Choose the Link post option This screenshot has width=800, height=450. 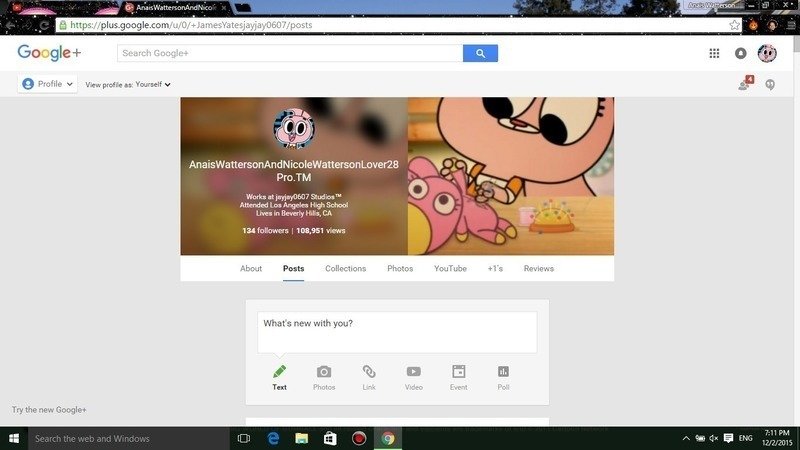click(x=369, y=377)
